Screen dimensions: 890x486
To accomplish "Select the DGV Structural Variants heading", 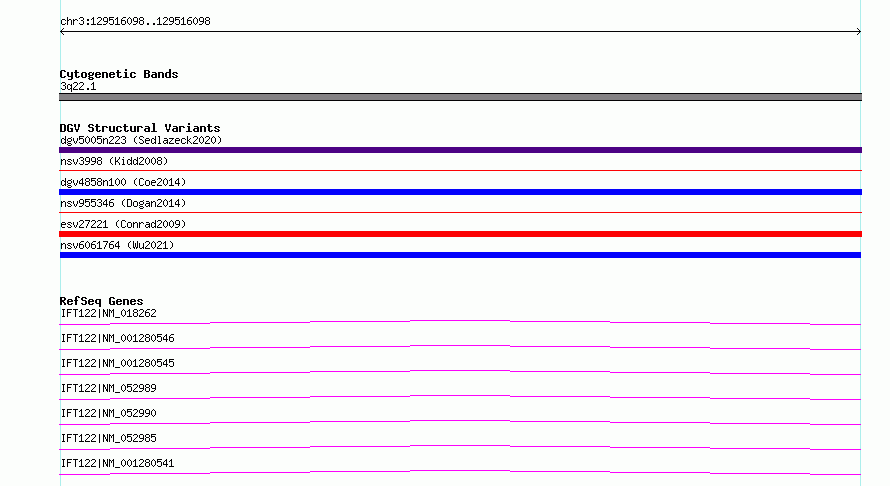I will (x=140, y=128).
